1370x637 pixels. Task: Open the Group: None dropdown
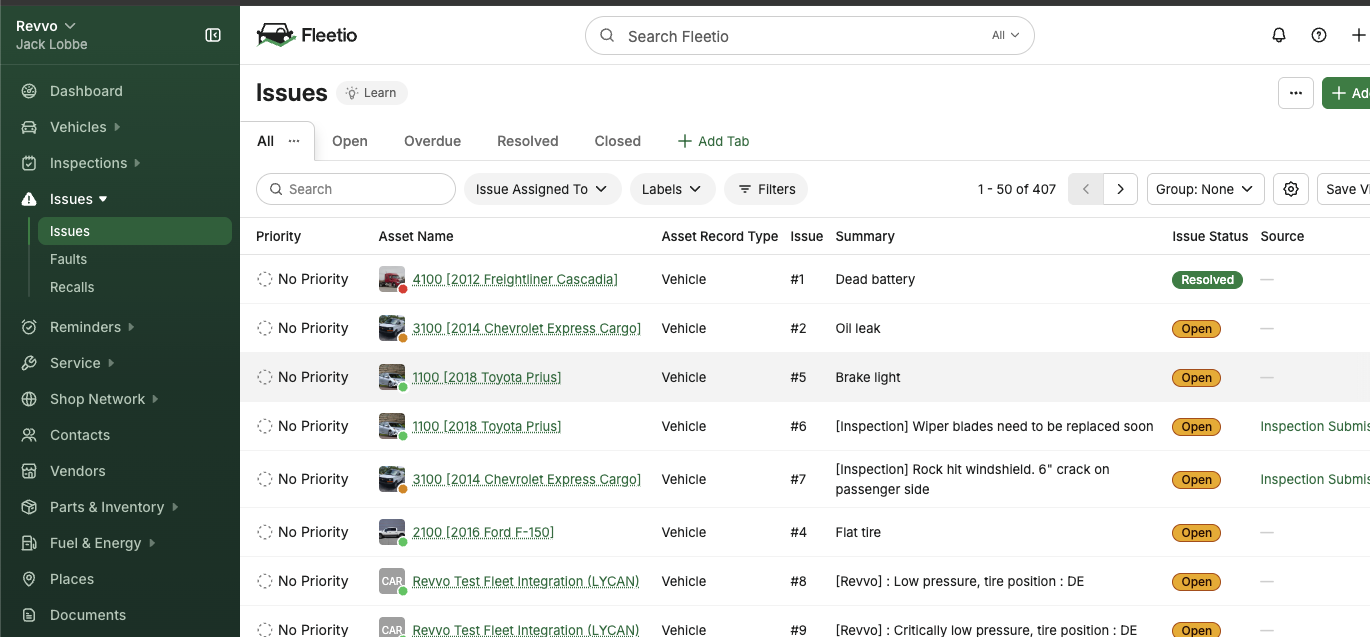[1205, 189]
